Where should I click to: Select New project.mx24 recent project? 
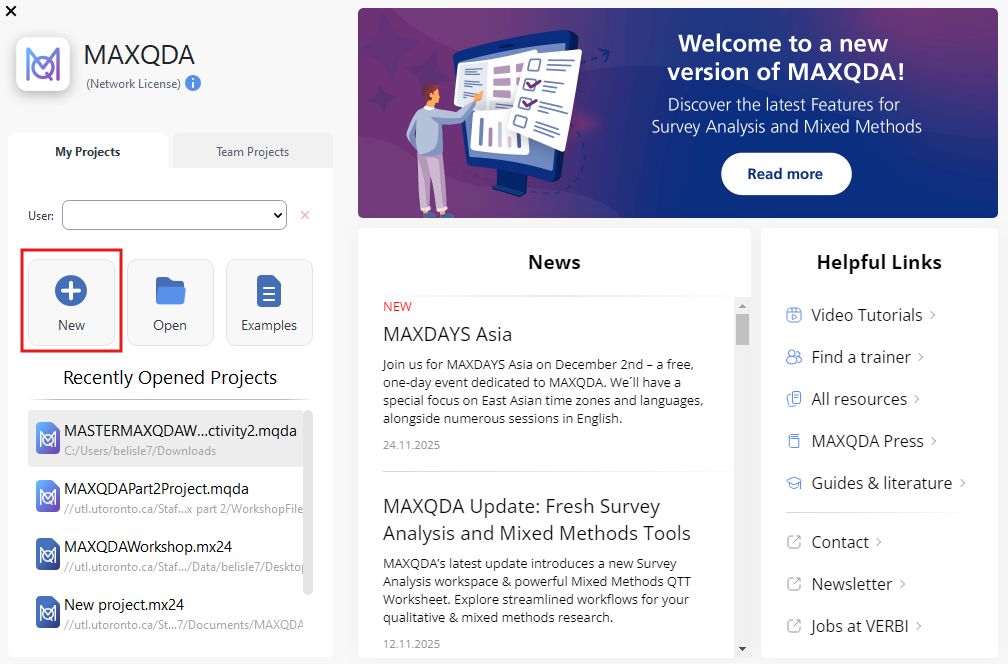[x=165, y=612]
